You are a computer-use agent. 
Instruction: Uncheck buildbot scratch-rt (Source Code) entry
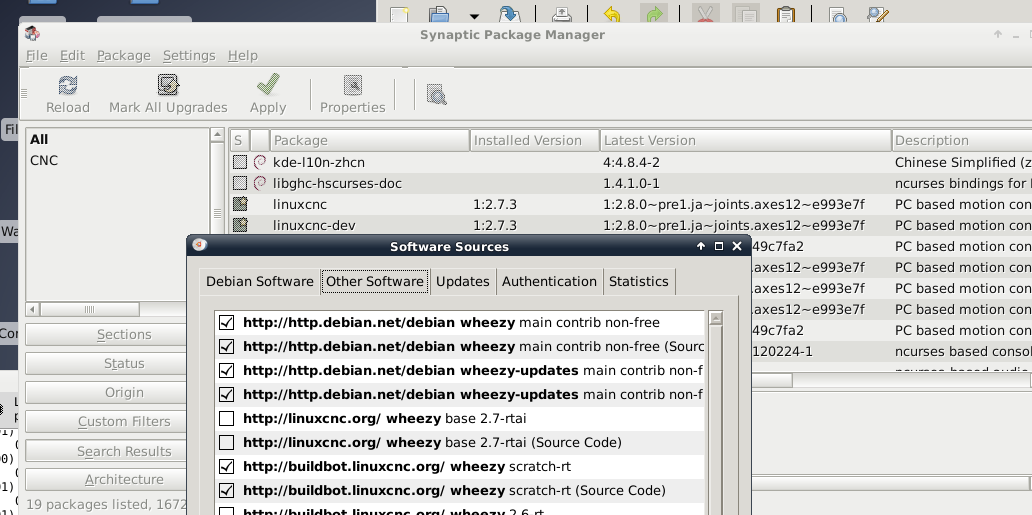click(226, 490)
